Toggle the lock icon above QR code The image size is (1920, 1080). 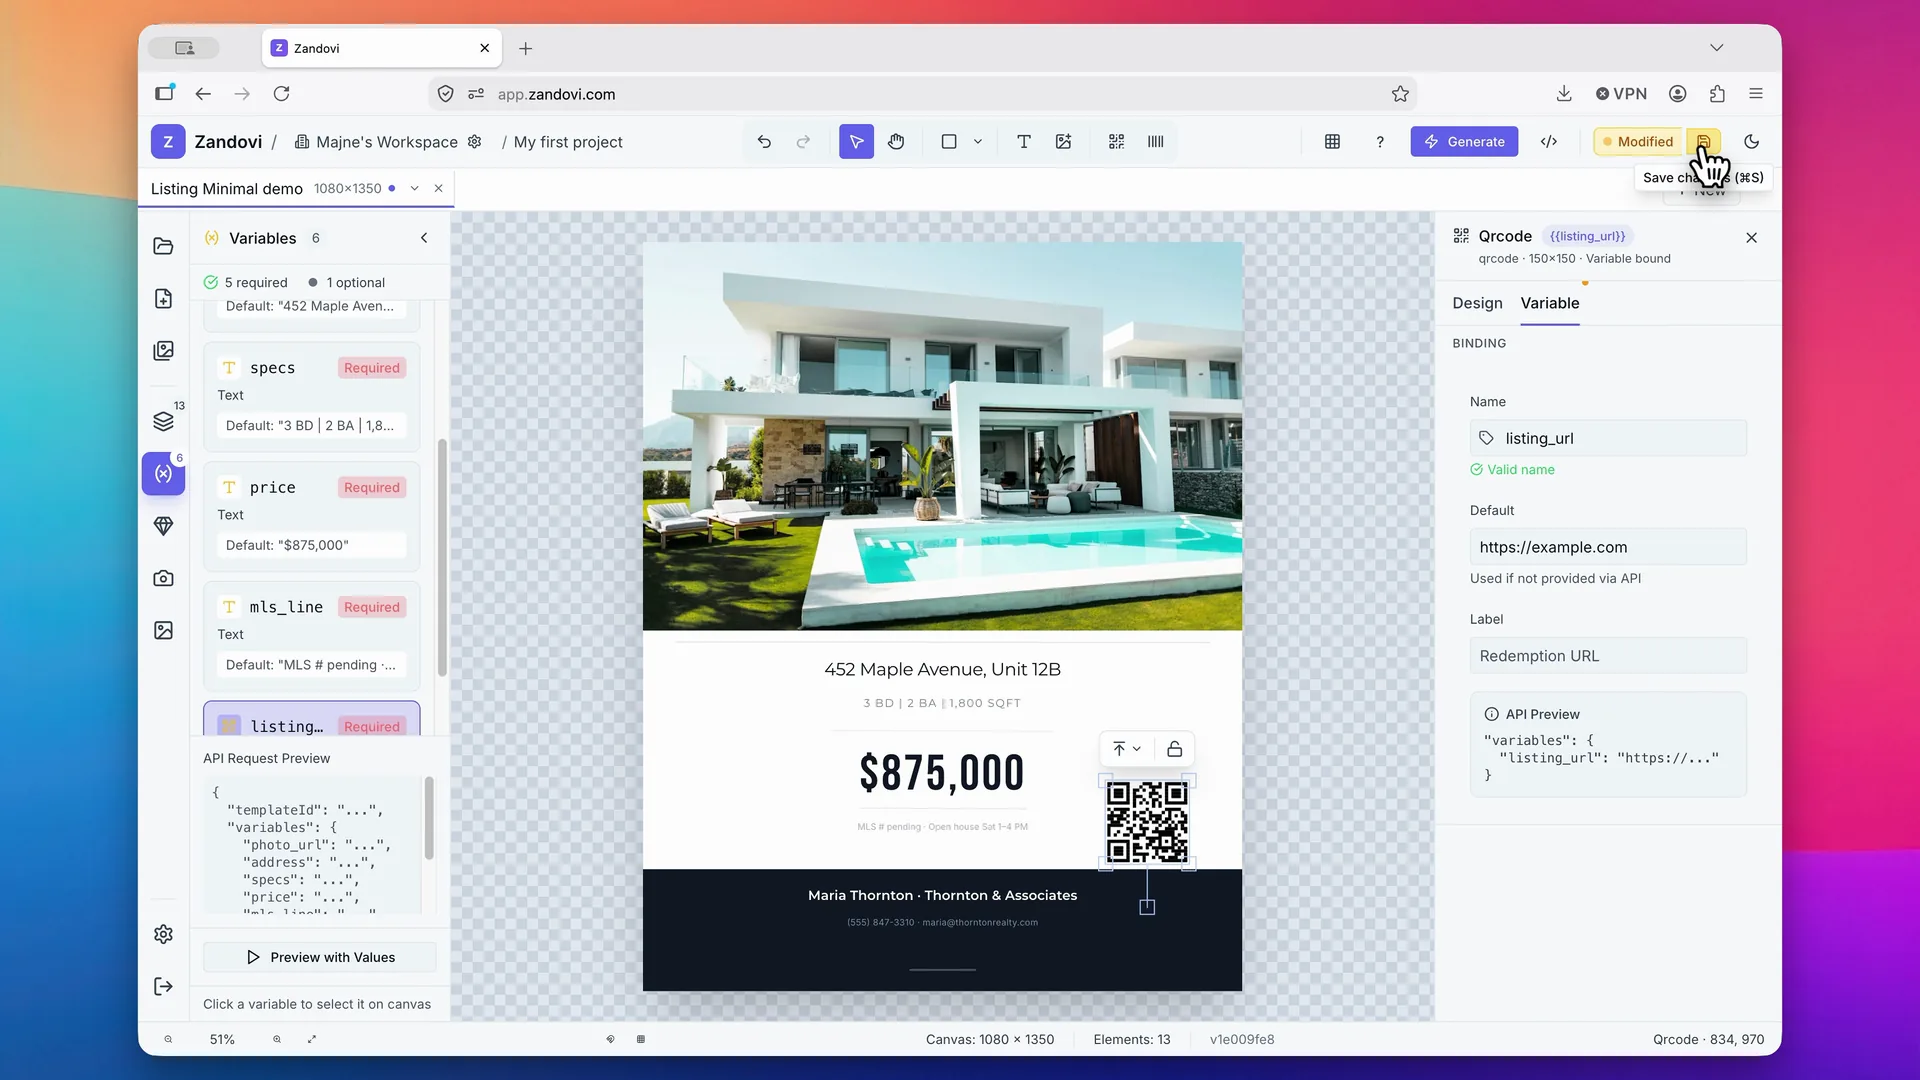click(x=1175, y=749)
